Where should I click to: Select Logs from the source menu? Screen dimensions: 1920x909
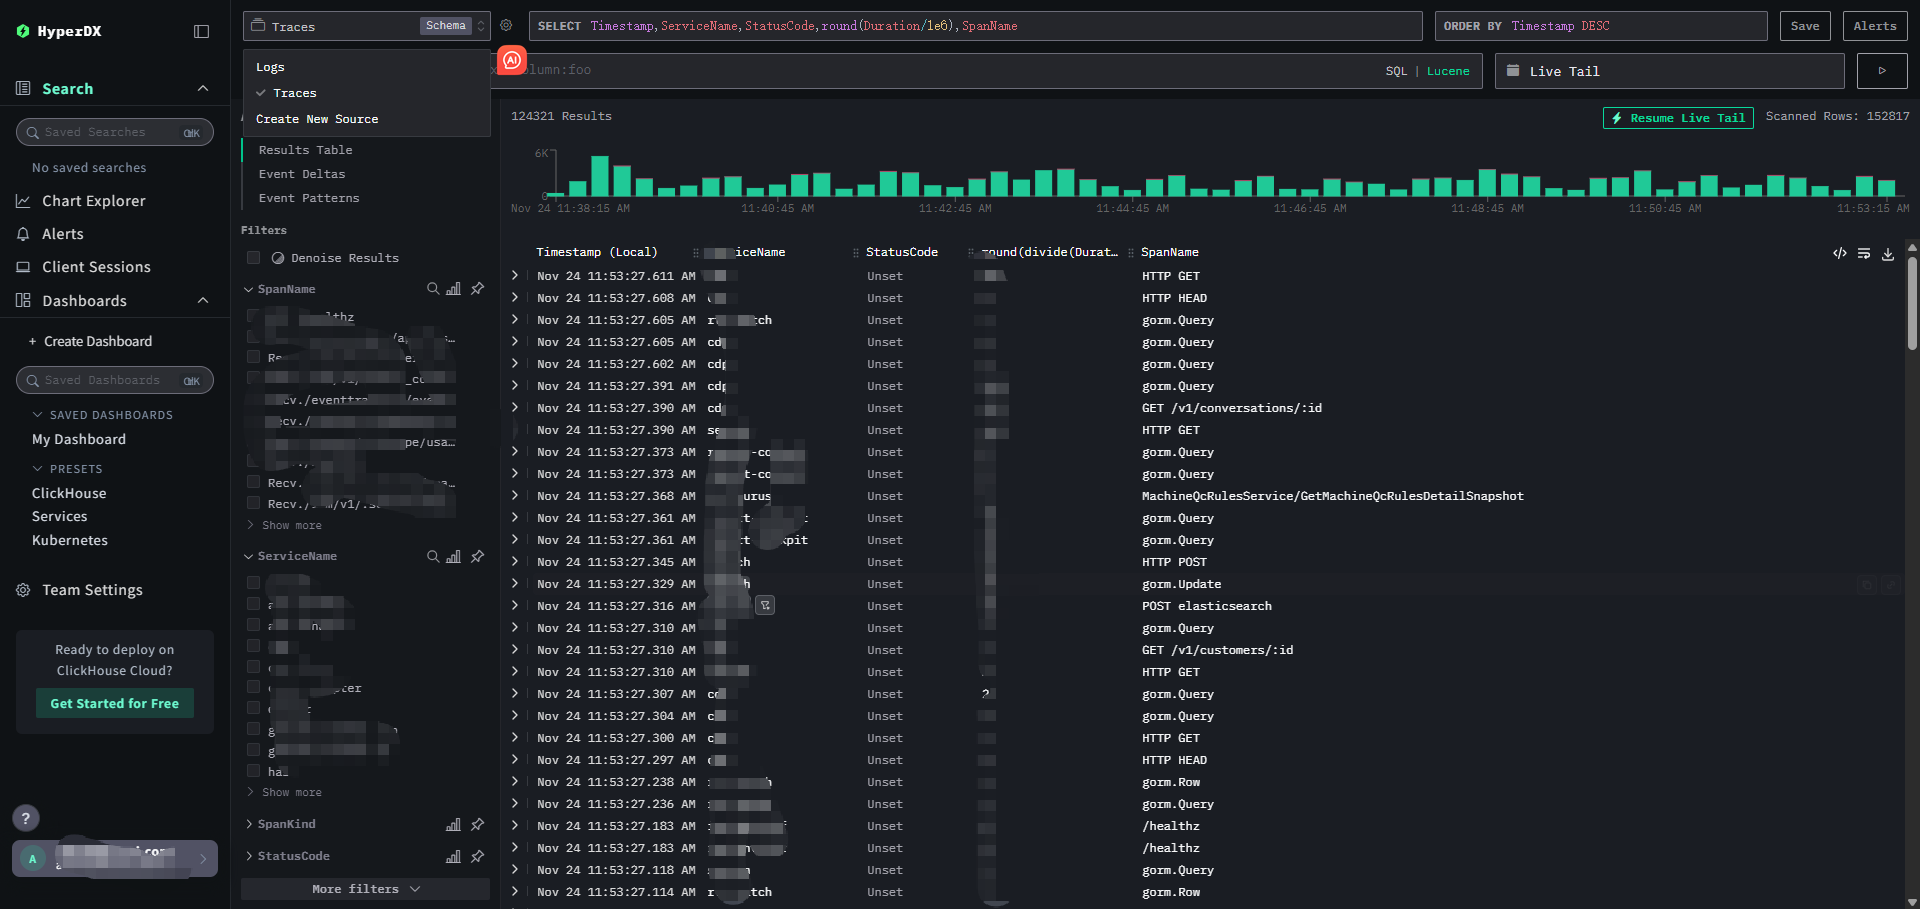pos(270,67)
